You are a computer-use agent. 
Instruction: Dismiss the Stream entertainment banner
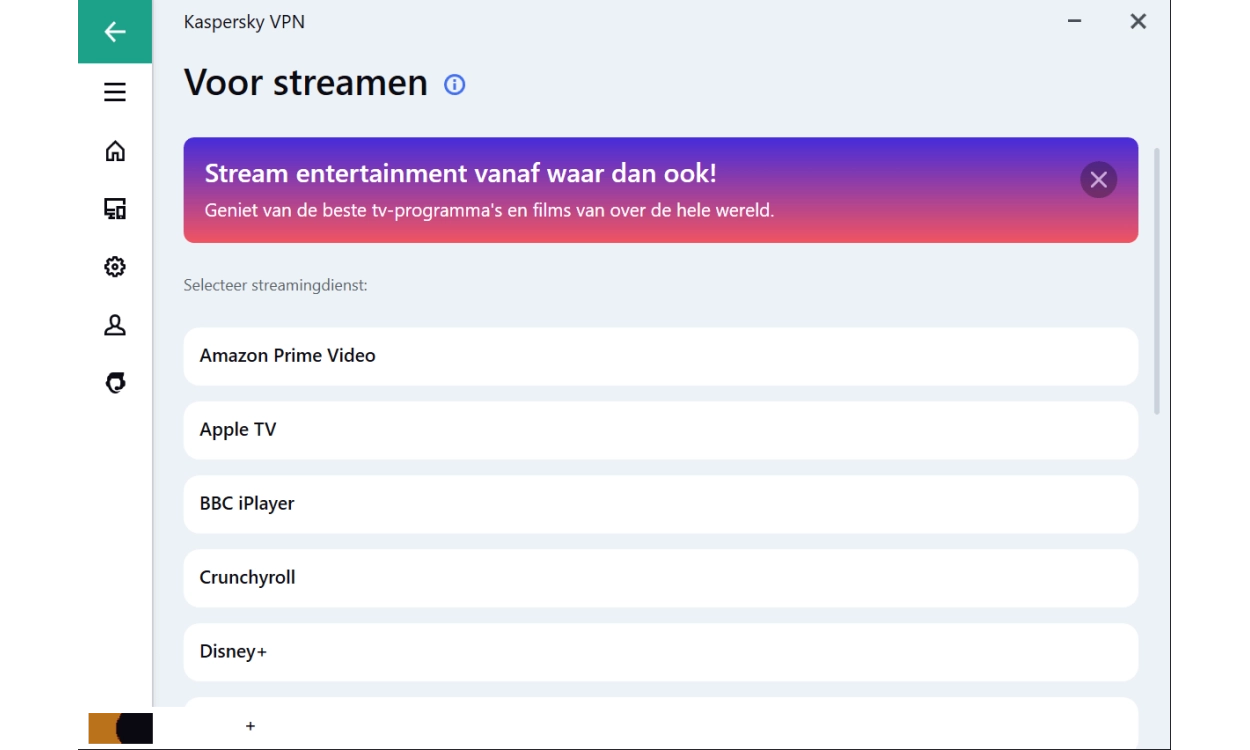(1098, 180)
